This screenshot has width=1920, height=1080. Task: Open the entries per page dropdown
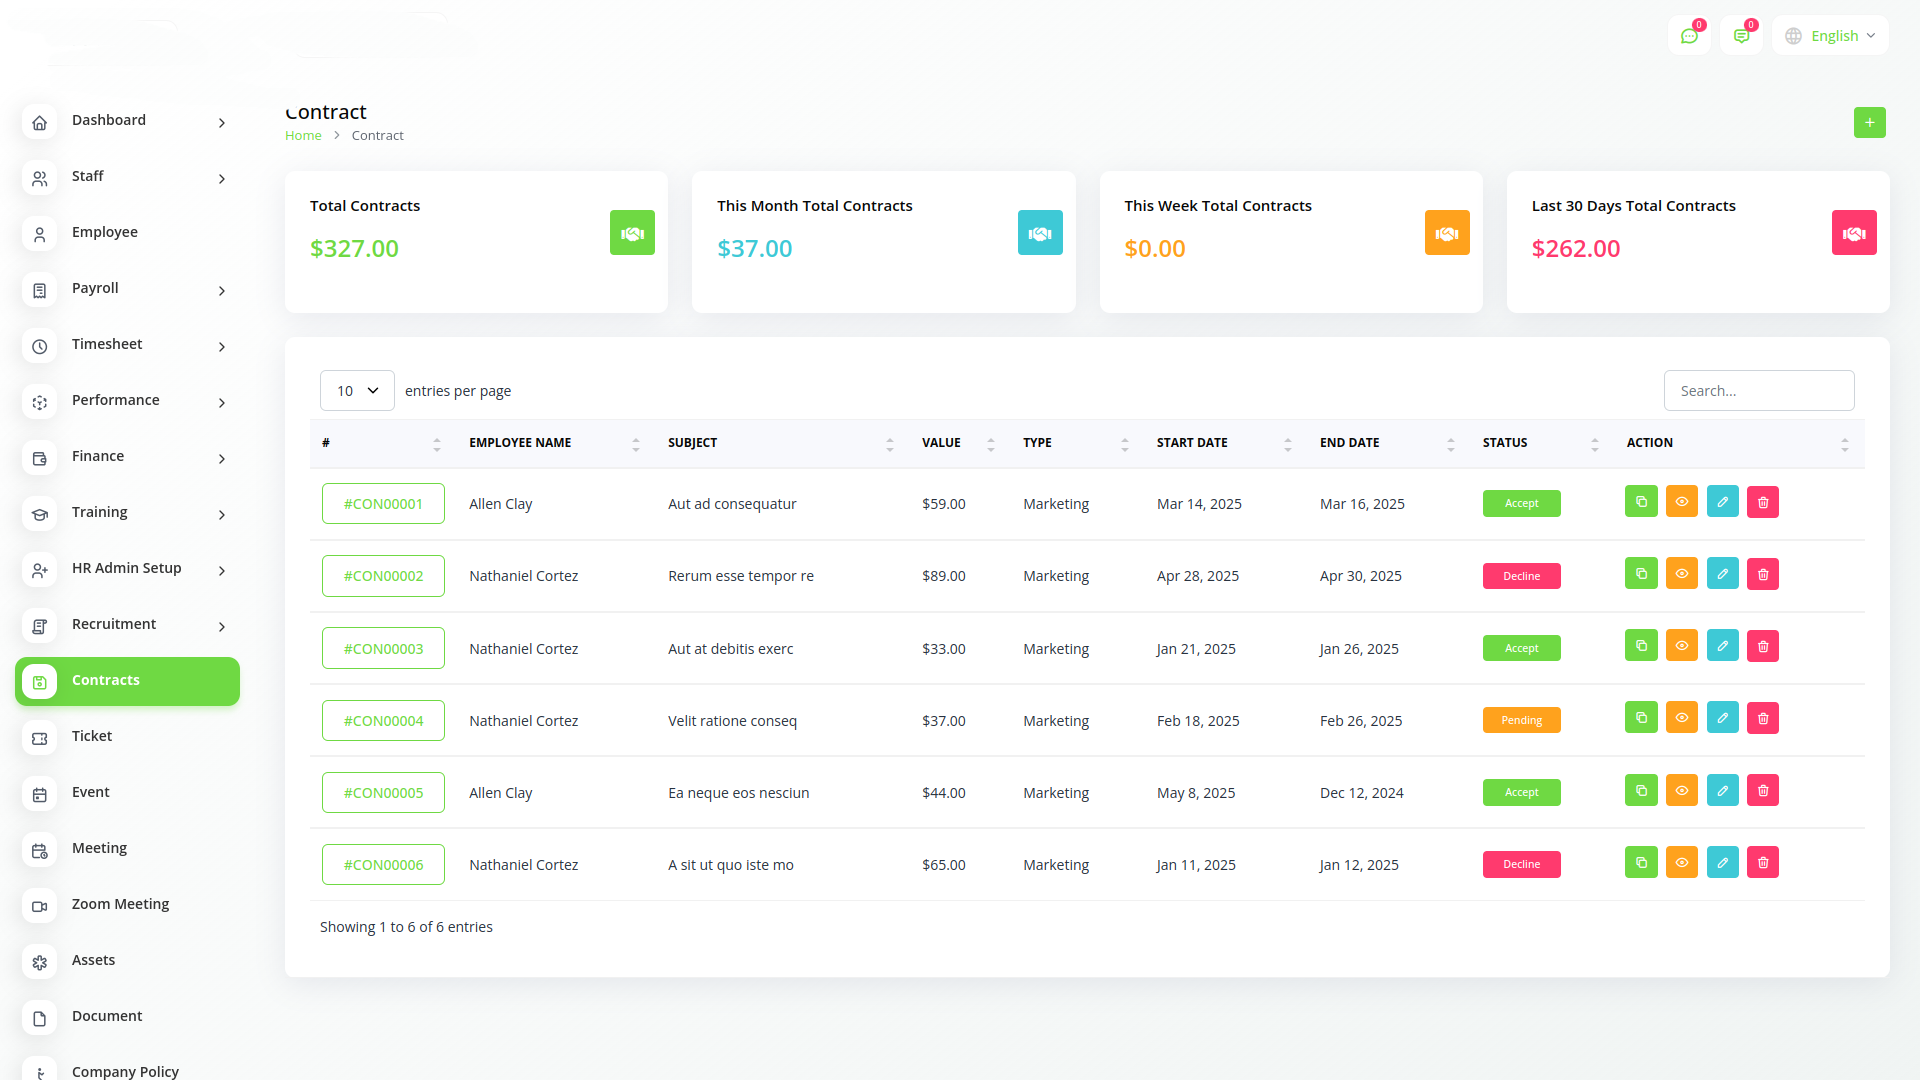pos(357,391)
